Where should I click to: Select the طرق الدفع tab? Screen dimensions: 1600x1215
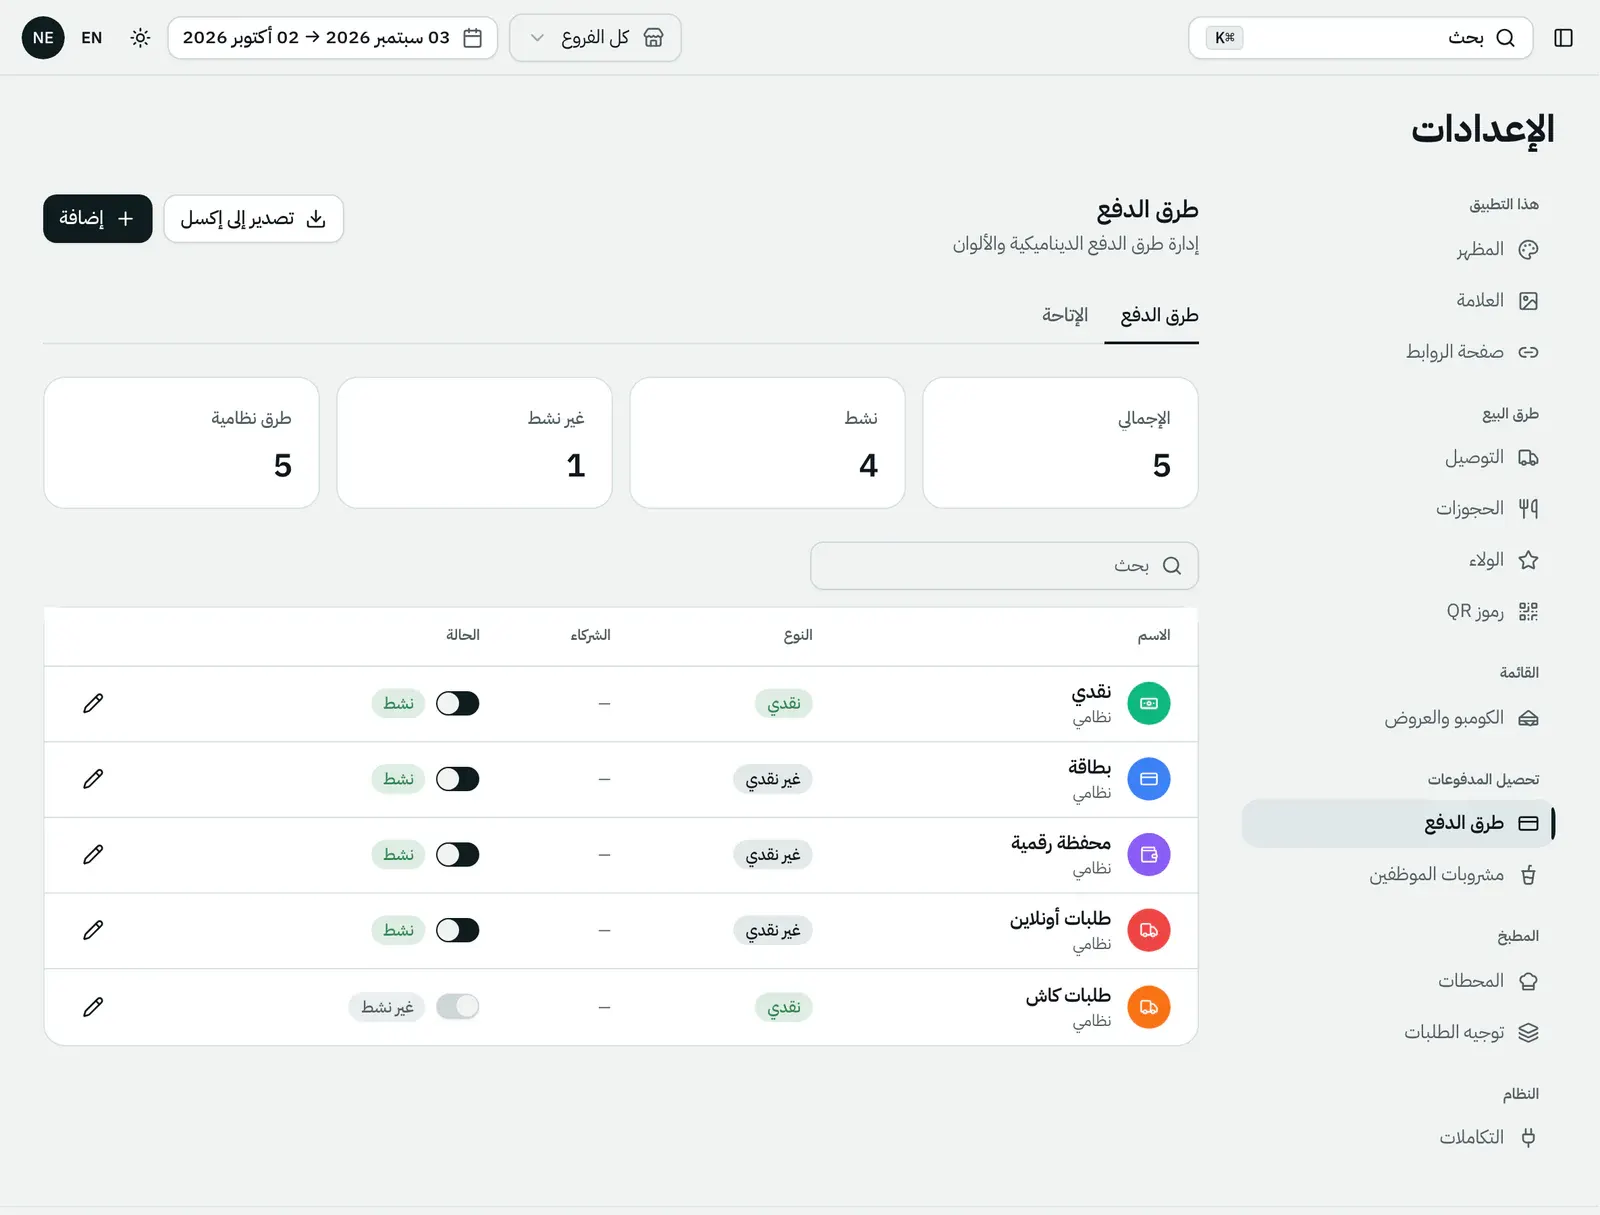click(x=1159, y=316)
